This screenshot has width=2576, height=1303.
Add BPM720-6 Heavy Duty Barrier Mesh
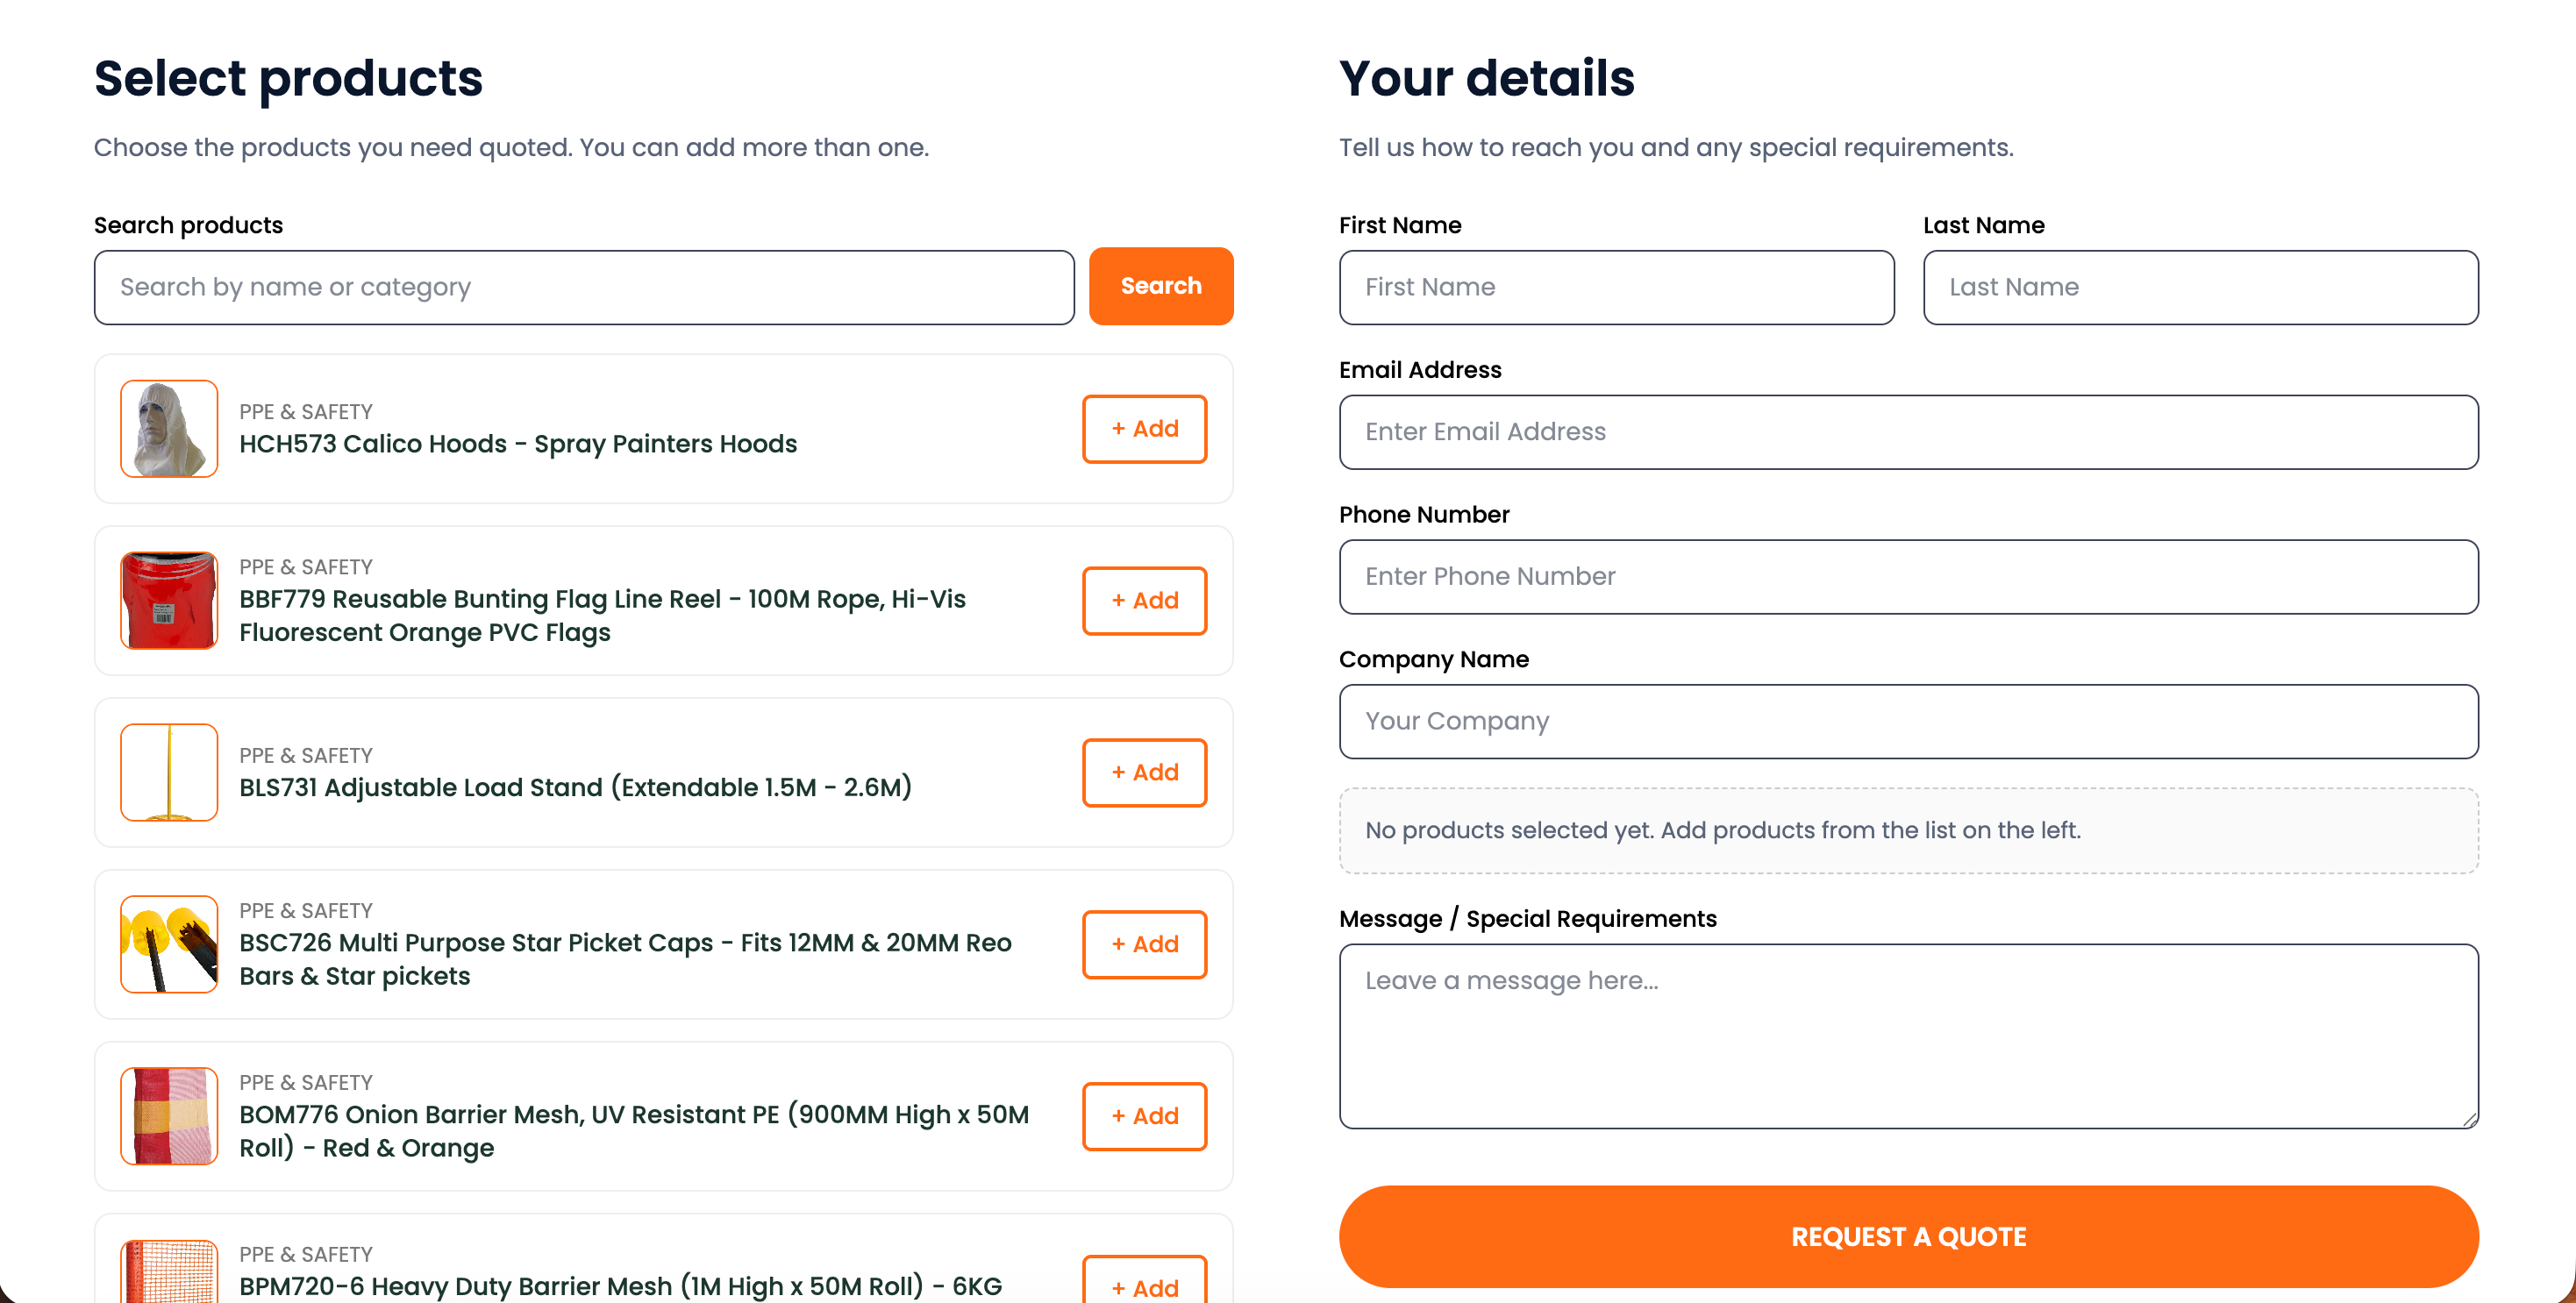[1144, 1280]
